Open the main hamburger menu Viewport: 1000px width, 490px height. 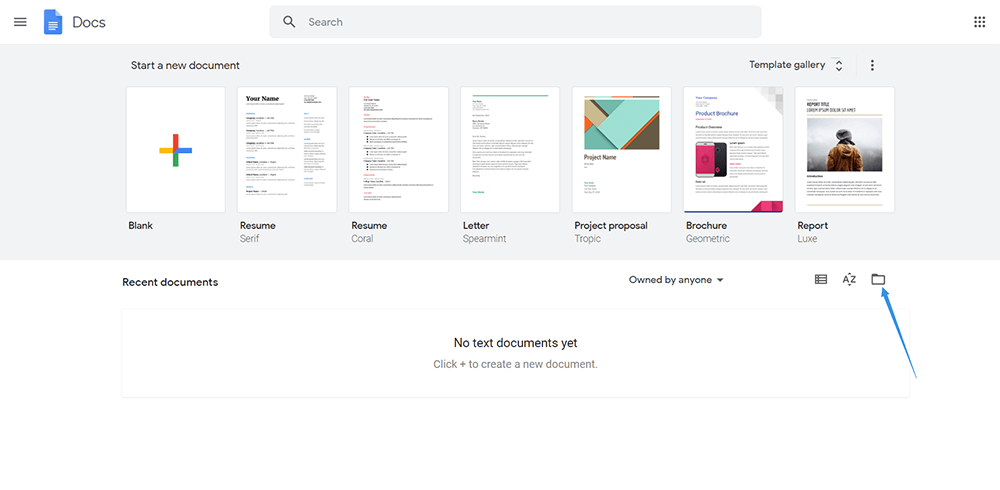(x=20, y=22)
